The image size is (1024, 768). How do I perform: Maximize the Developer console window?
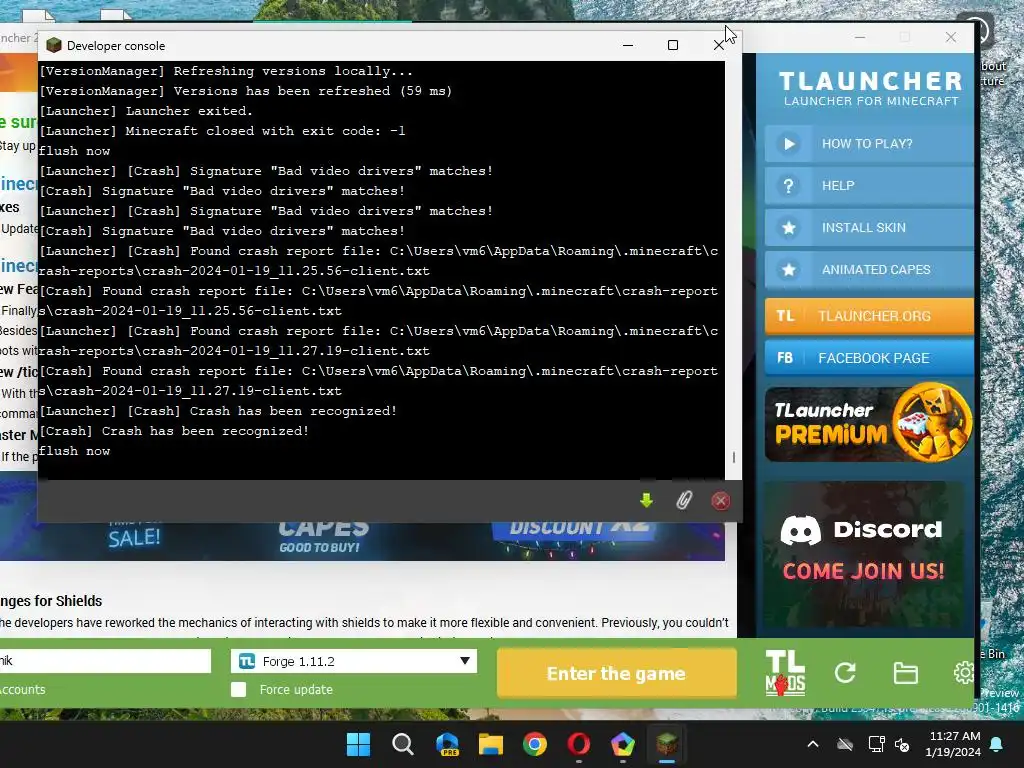pyautogui.click(x=673, y=45)
